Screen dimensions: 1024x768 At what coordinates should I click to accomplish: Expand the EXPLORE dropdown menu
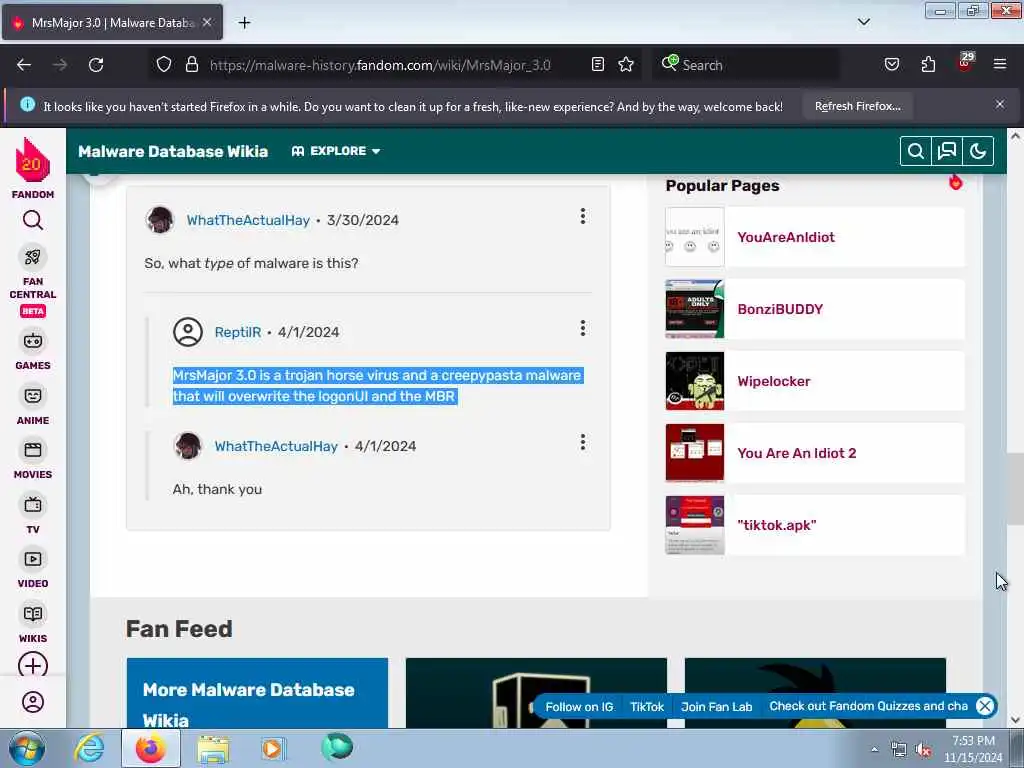[336, 151]
